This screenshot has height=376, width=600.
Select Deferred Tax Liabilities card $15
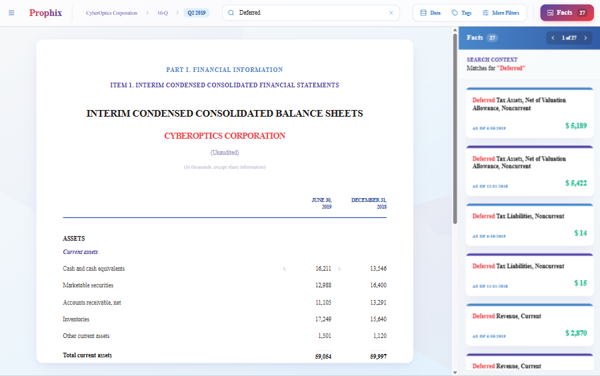530,274
